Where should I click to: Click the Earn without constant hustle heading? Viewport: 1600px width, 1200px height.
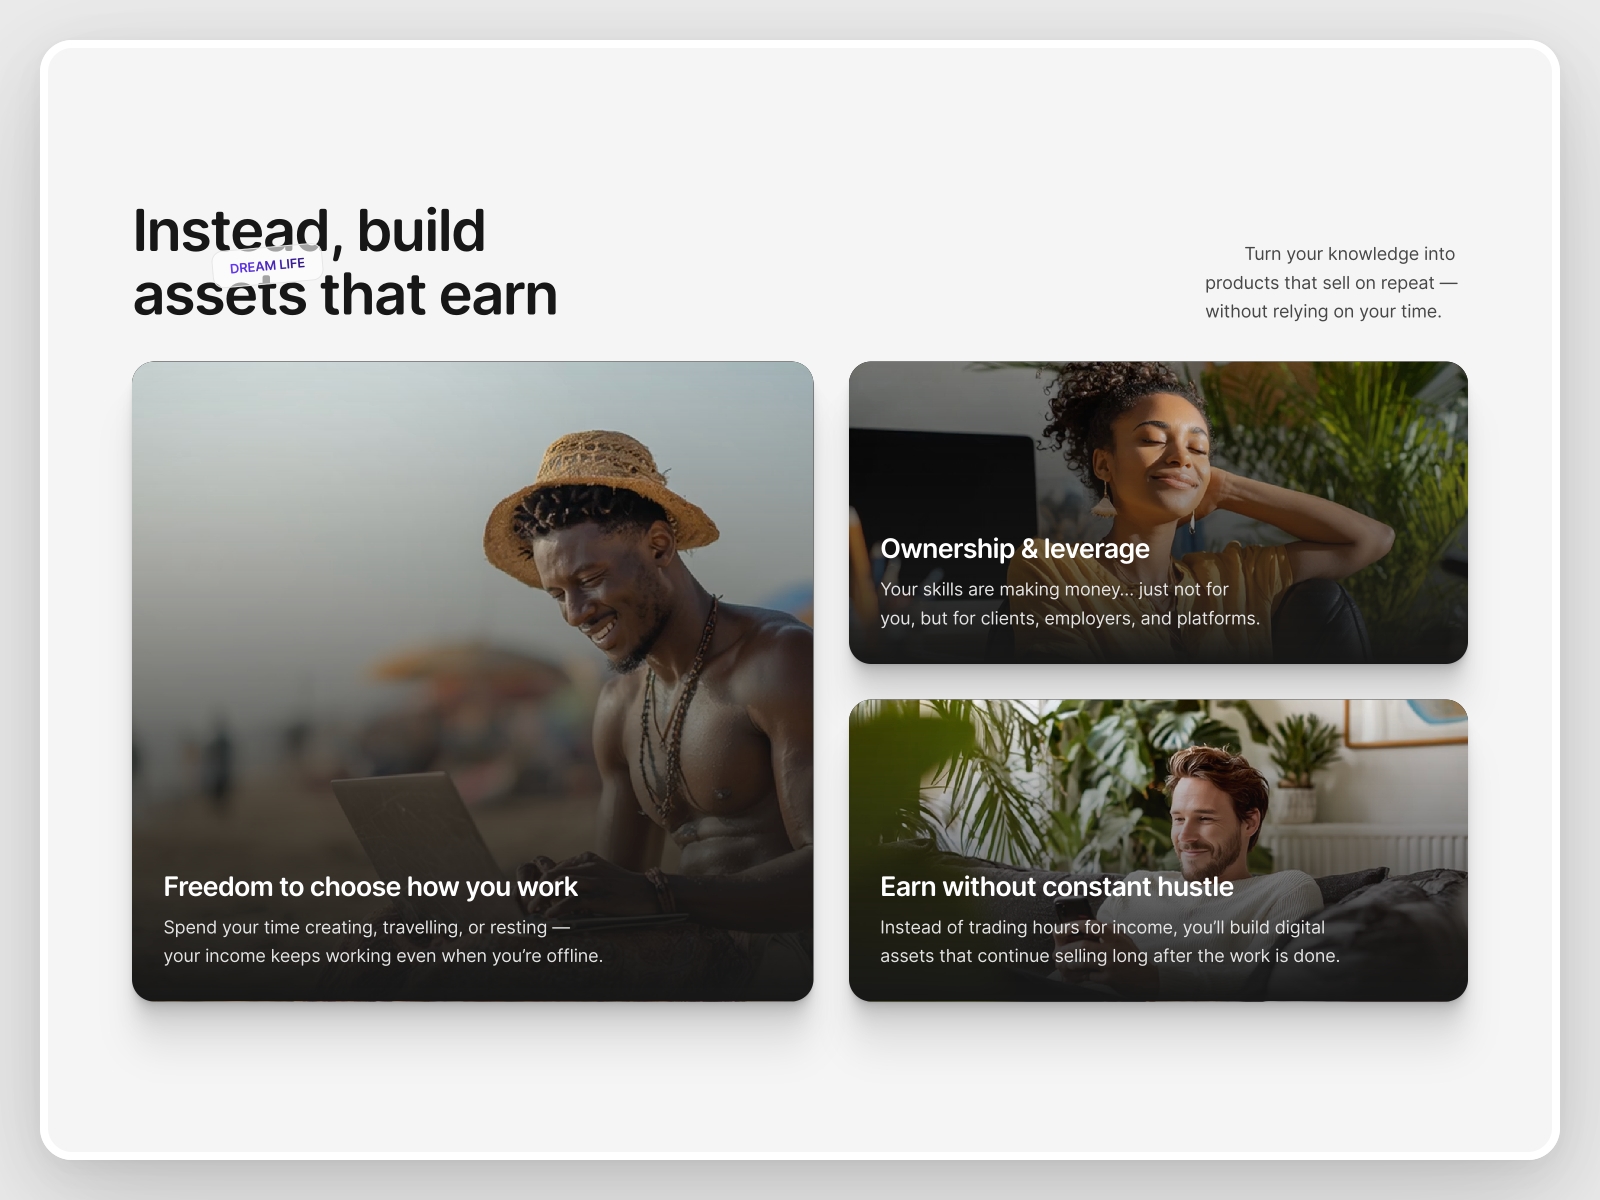click(1056, 886)
